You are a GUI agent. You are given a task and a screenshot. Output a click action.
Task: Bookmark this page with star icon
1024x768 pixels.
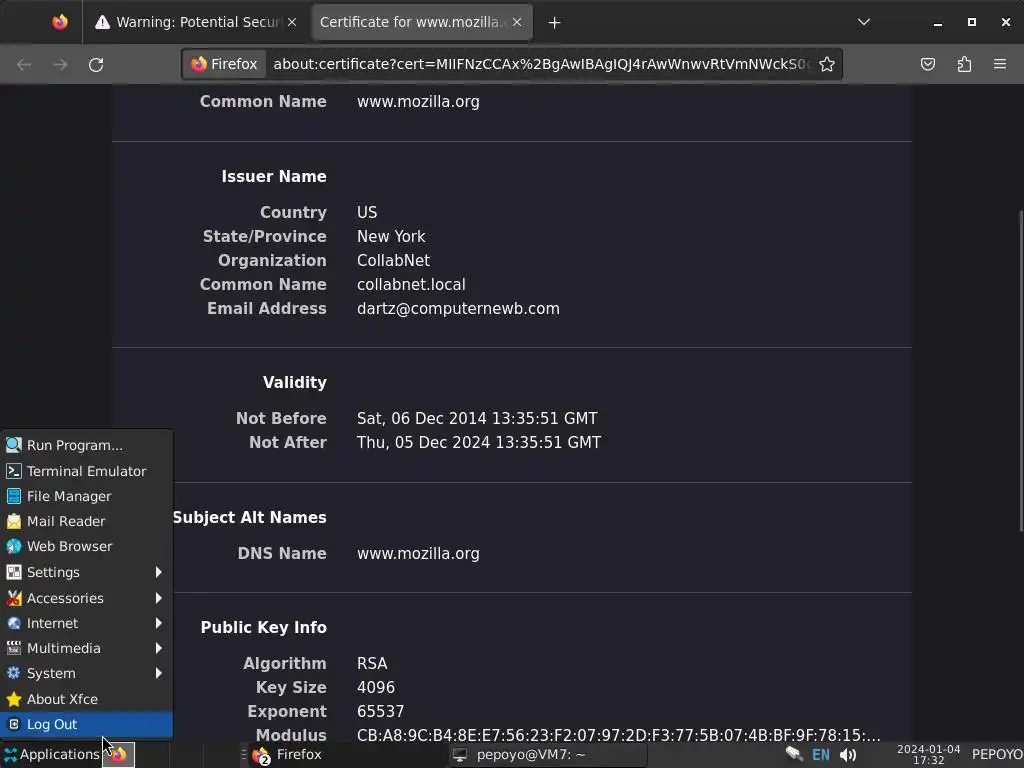[x=827, y=64]
